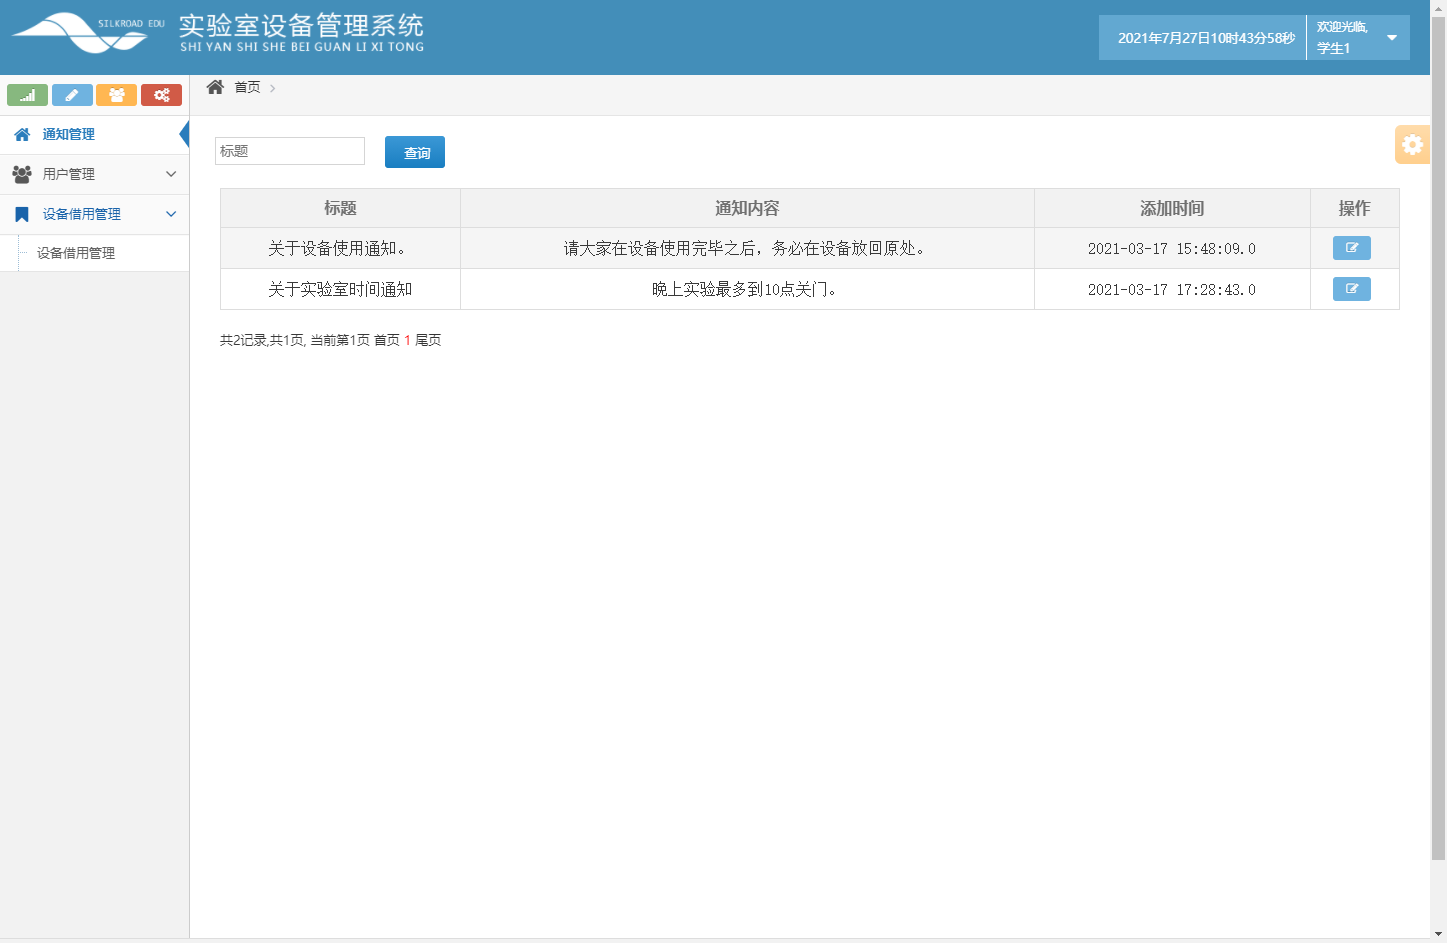The image size is (1447, 943).
Task: Click the home icon next to 通知管理
Action: (x=20, y=133)
